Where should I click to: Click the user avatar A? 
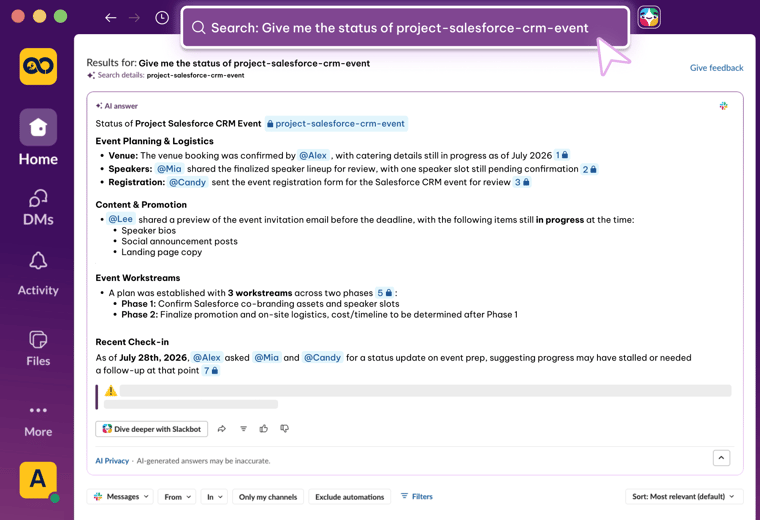click(x=38, y=480)
